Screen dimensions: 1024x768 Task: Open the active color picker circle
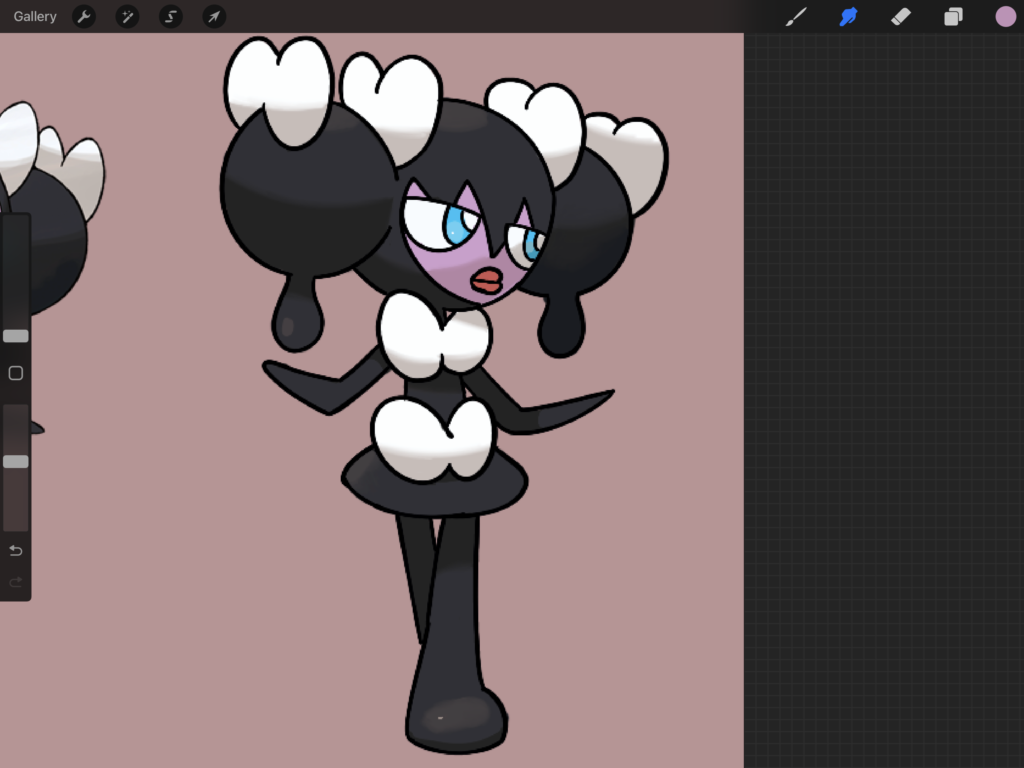point(1006,16)
